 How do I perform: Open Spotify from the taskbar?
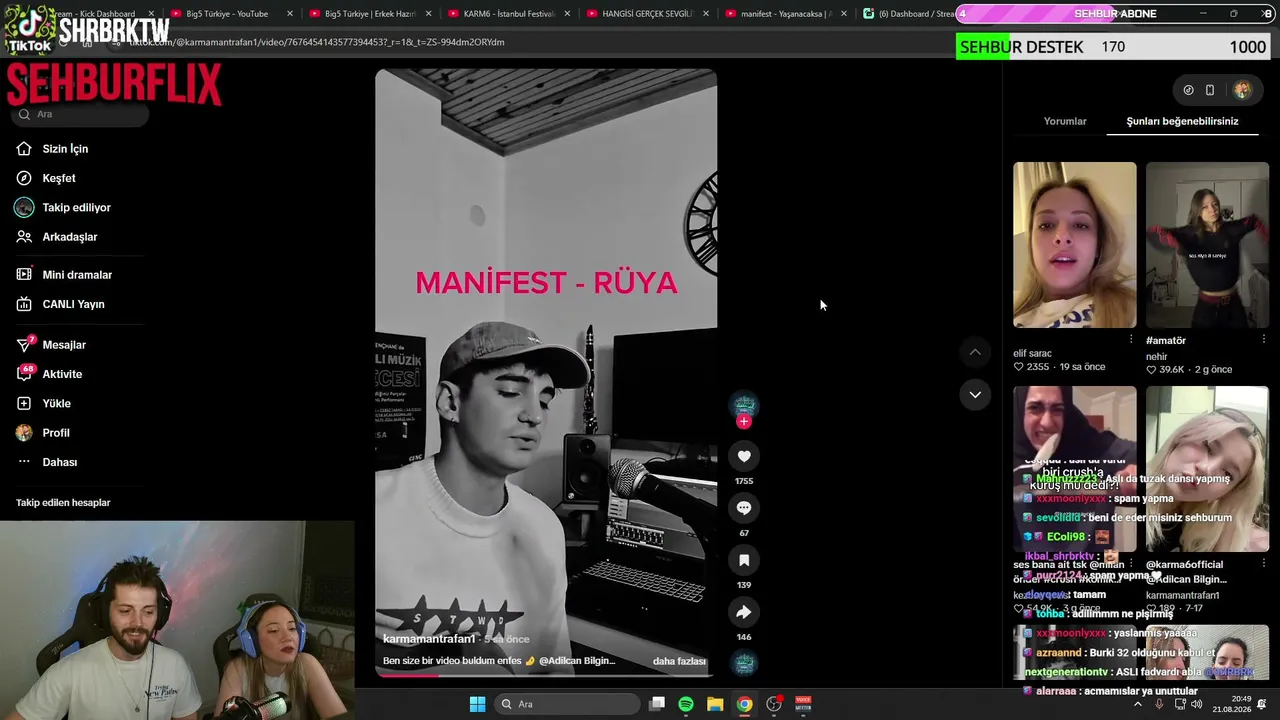686,704
